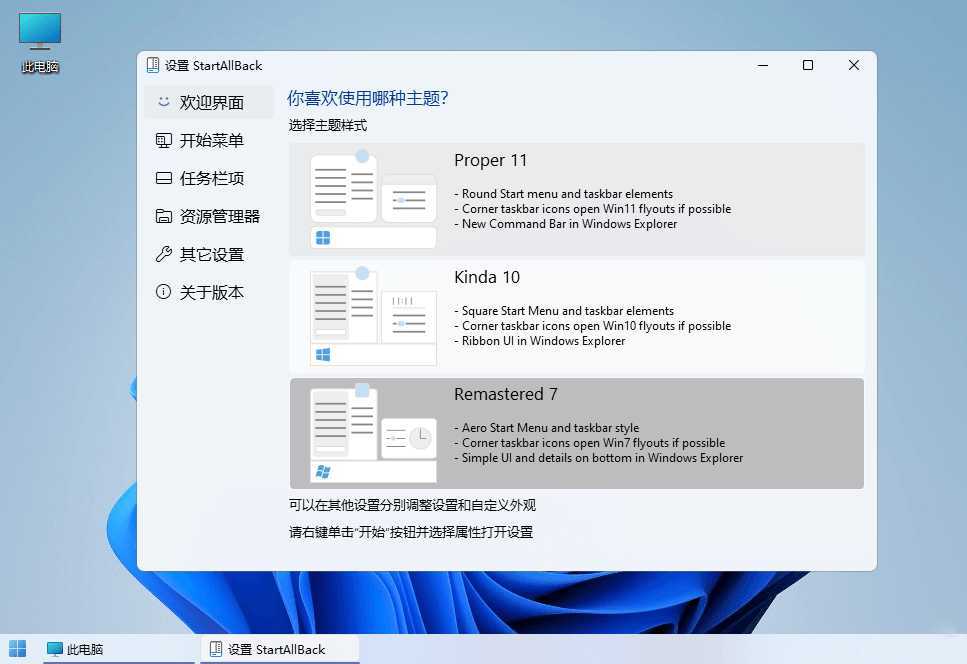Image resolution: width=967 pixels, height=664 pixels.
Task: Maximize the StartAllBack settings window
Action: coord(808,65)
